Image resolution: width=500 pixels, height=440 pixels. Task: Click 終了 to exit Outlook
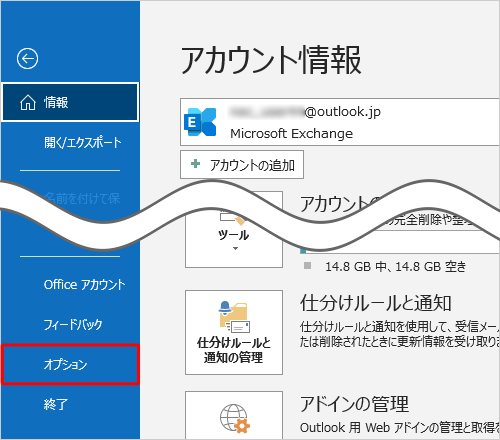(x=55, y=404)
